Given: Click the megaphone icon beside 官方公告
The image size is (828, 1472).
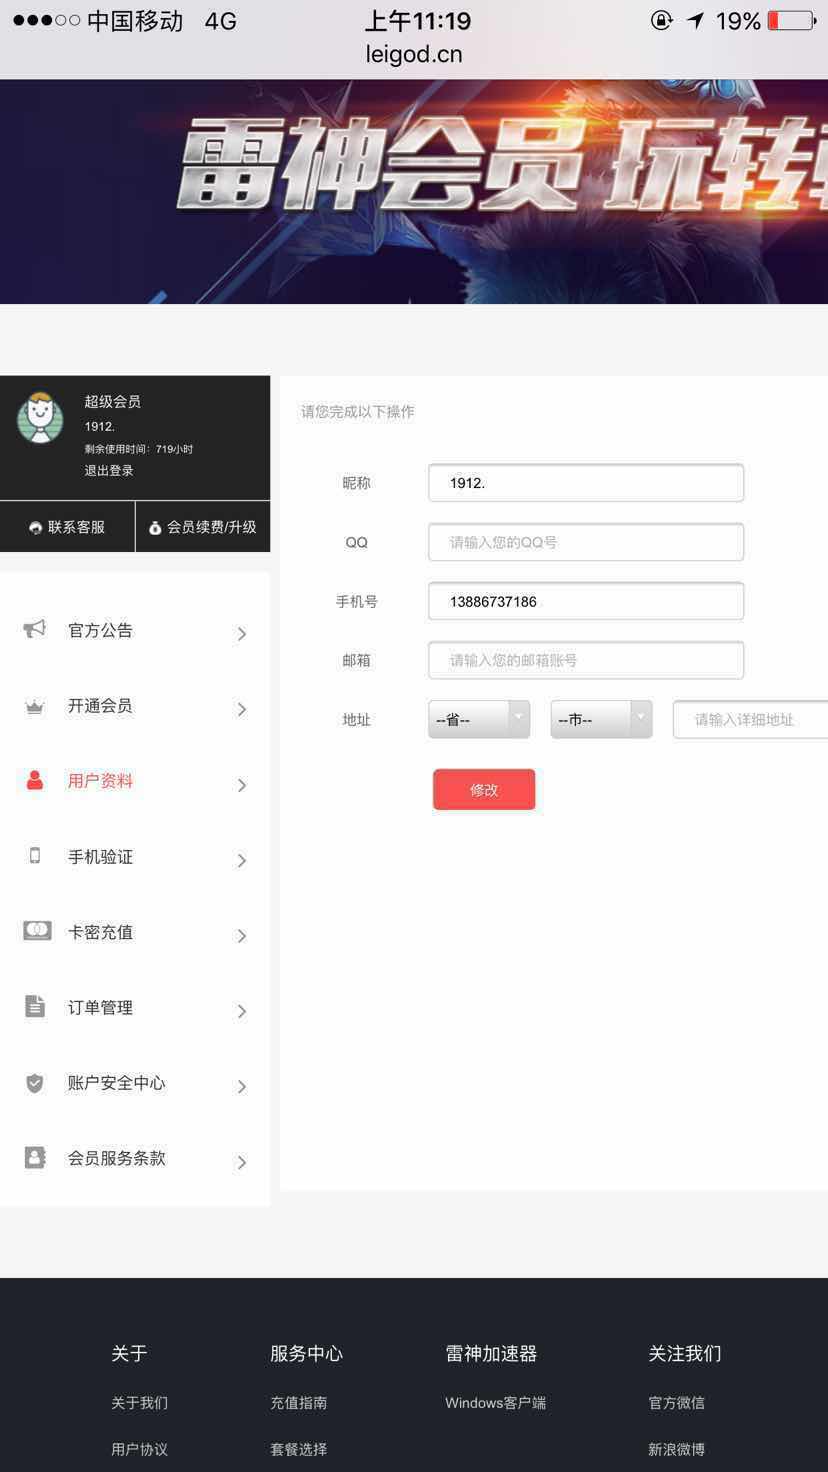Looking at the screenshot, I should point(35,629).
